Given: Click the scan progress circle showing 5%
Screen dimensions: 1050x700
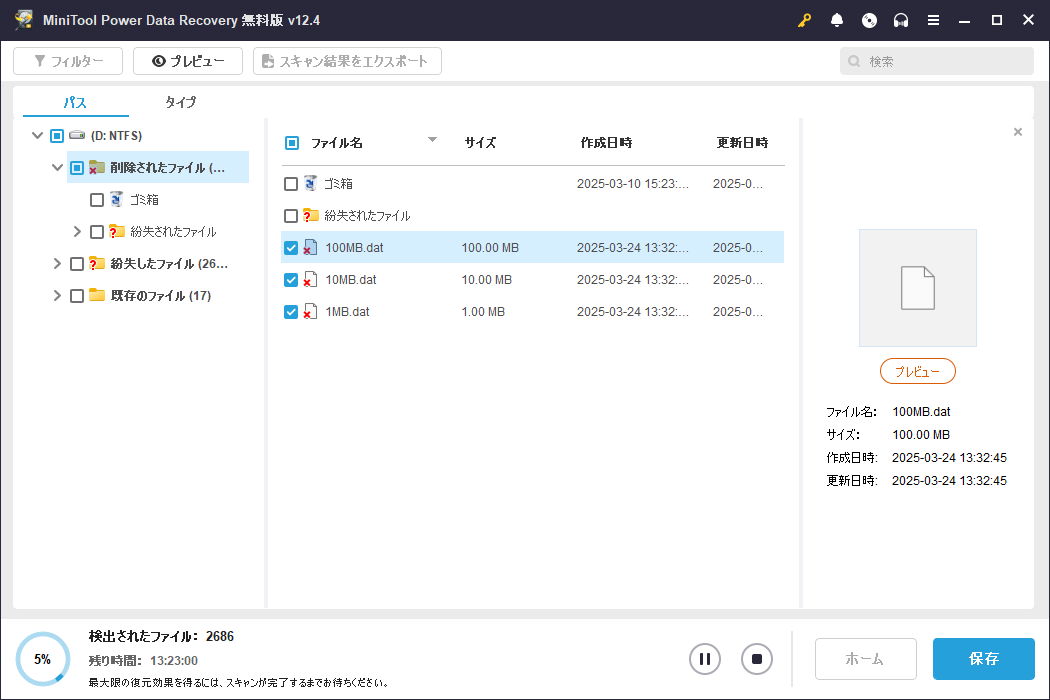Looking at the screenshot, I should click(42, 659).
